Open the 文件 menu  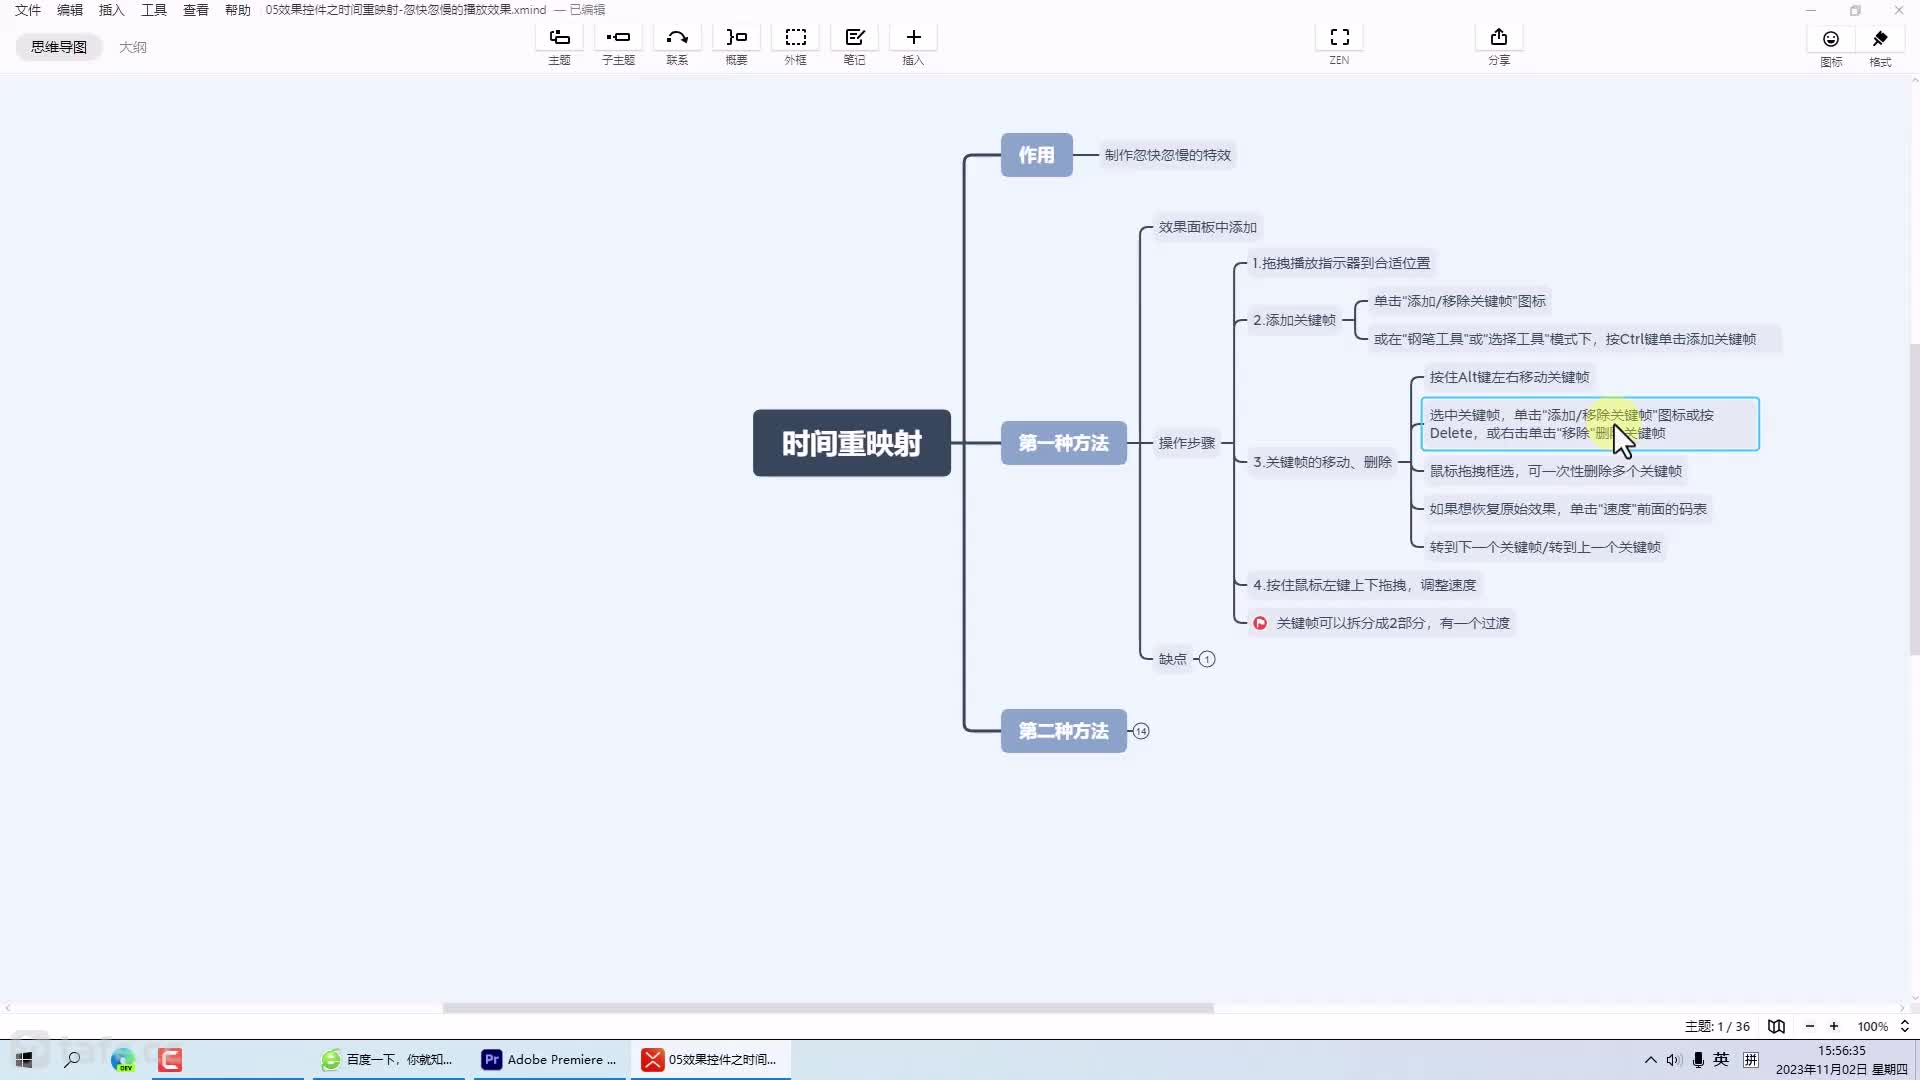(x=28, y=10)
